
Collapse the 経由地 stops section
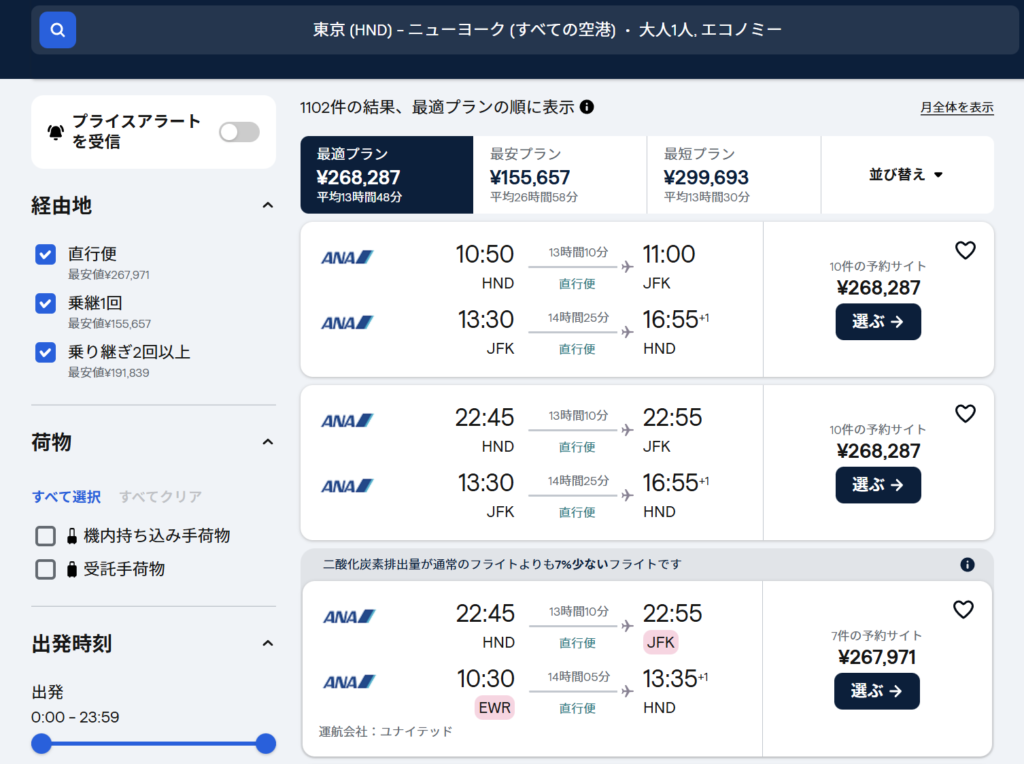point(267,206)
